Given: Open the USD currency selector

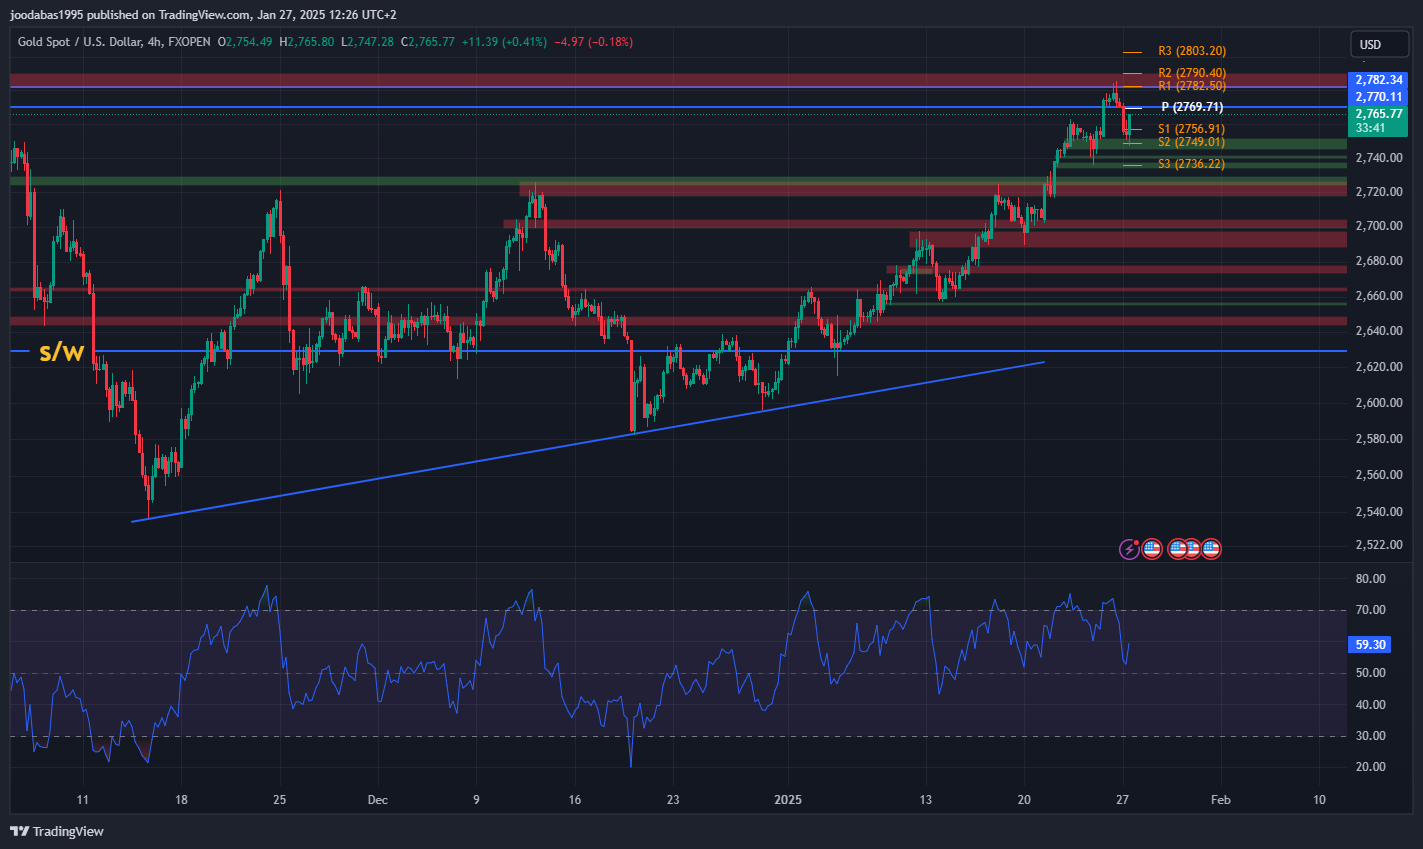Looking at the screenshot, I should point(1370,44).
